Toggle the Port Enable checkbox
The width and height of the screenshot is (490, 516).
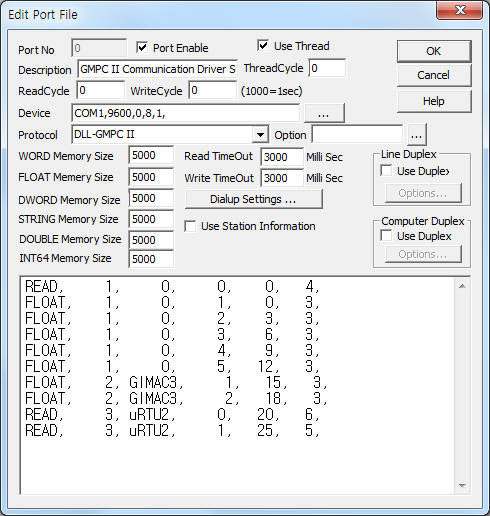coord(142,48)
